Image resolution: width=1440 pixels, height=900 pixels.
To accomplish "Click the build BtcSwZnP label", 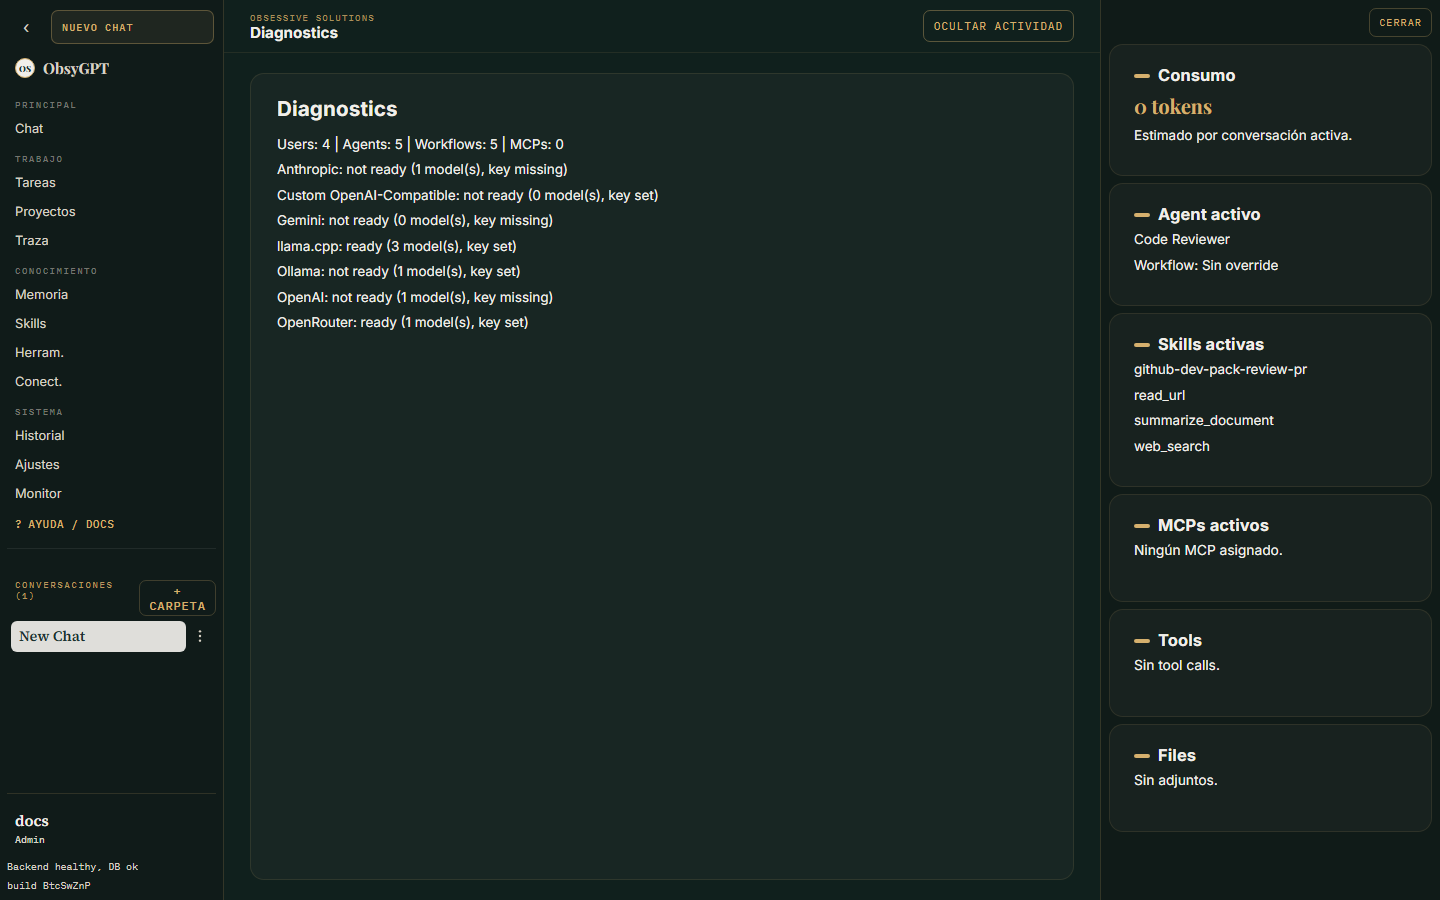I will pyautogui.click(x=49, y=886).
